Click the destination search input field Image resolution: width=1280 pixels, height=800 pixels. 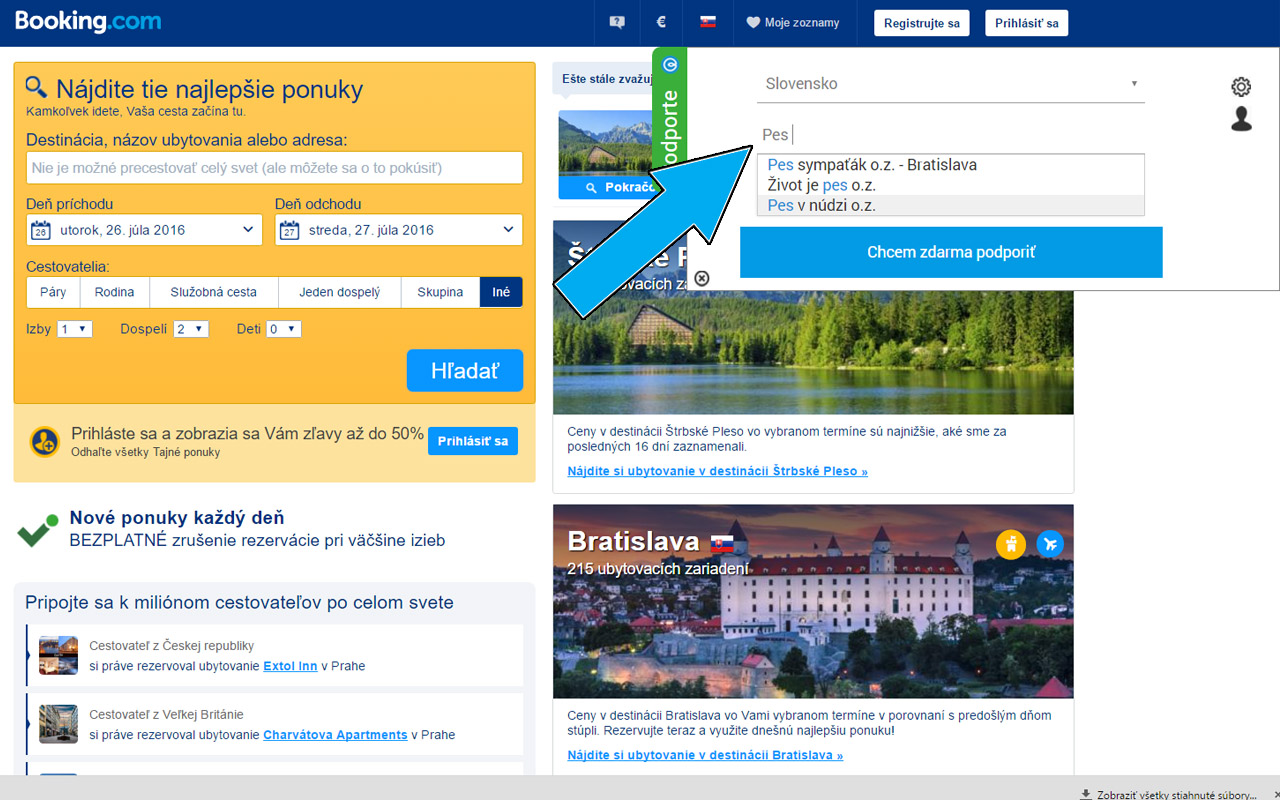coord(274,168)
